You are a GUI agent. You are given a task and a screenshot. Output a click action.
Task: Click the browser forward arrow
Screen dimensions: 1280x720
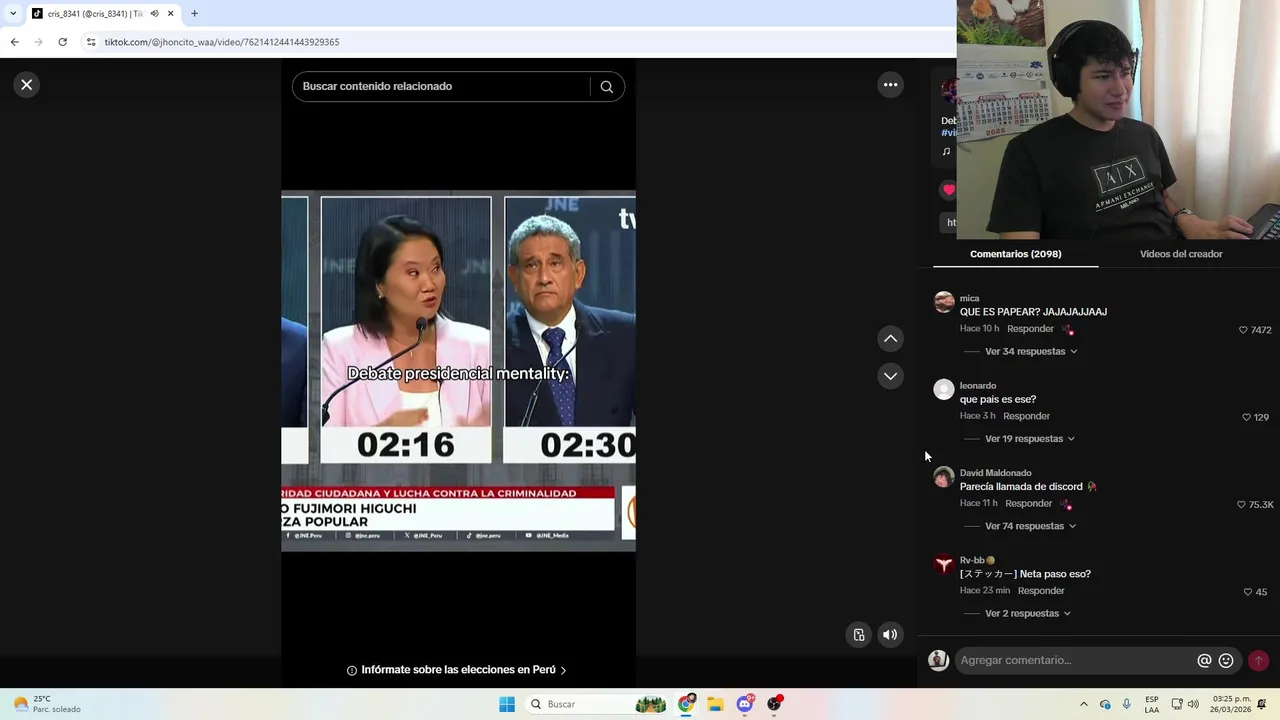coord(38,42)
